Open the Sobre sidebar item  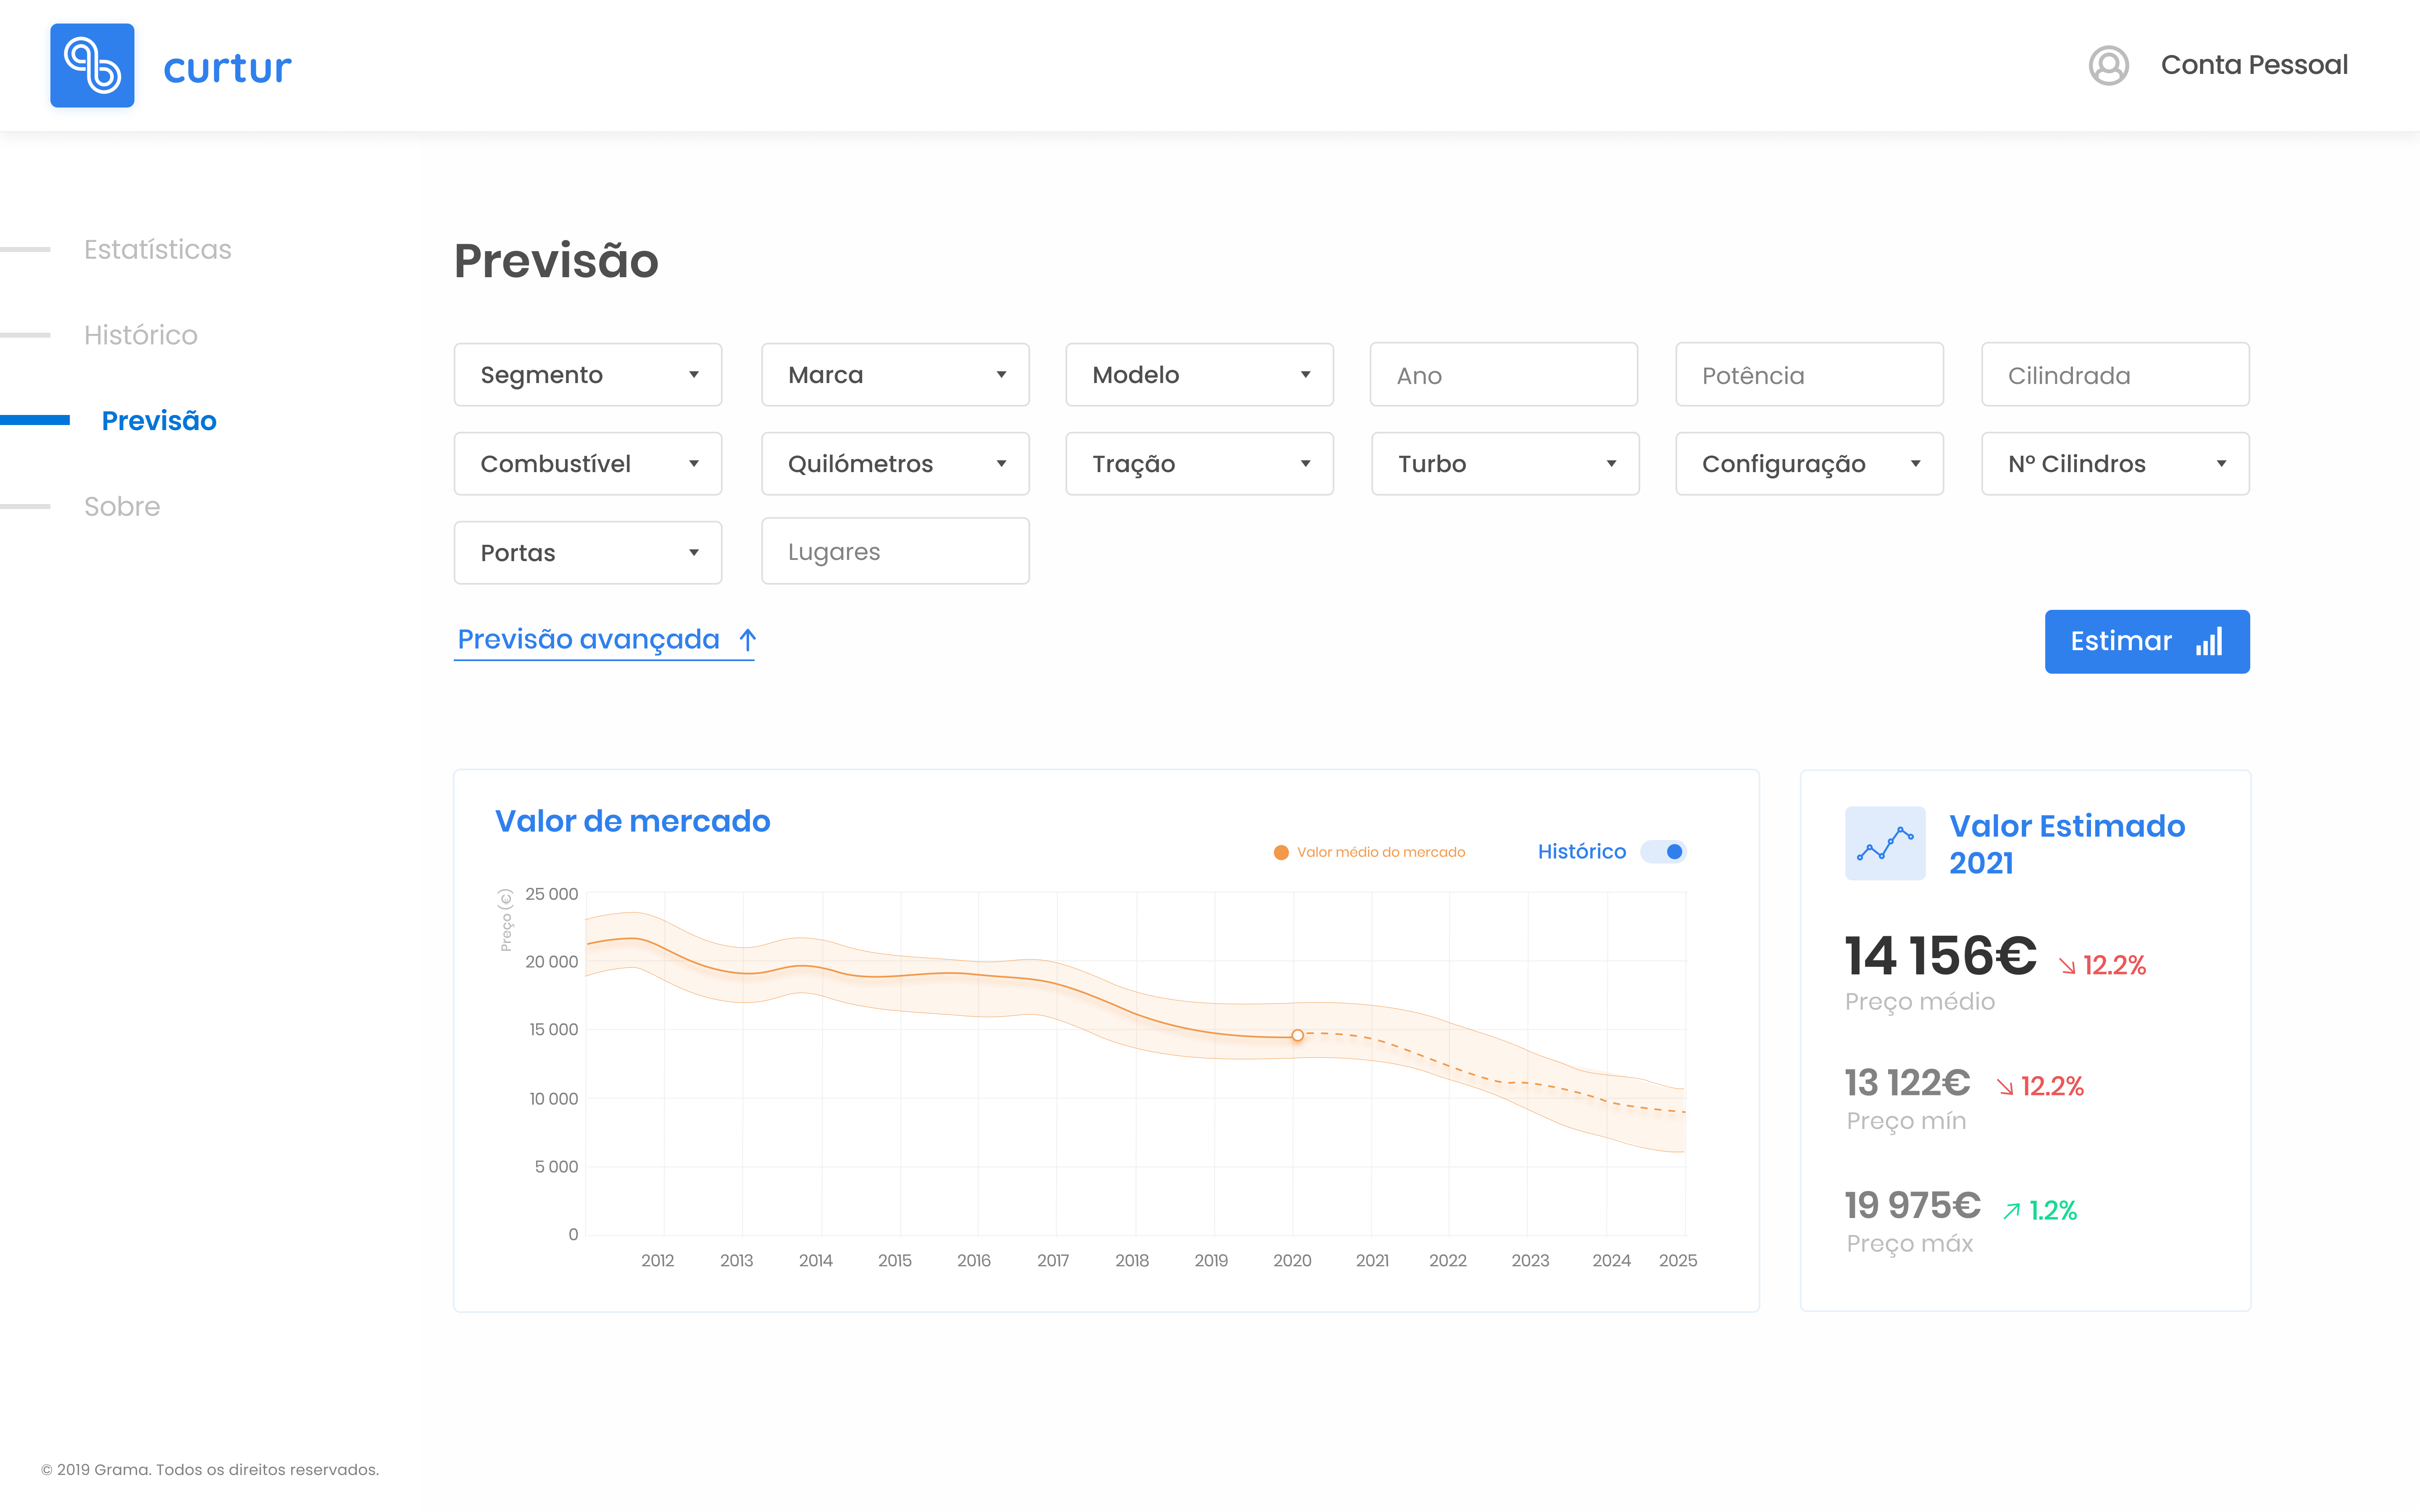[x=122, y=507]
